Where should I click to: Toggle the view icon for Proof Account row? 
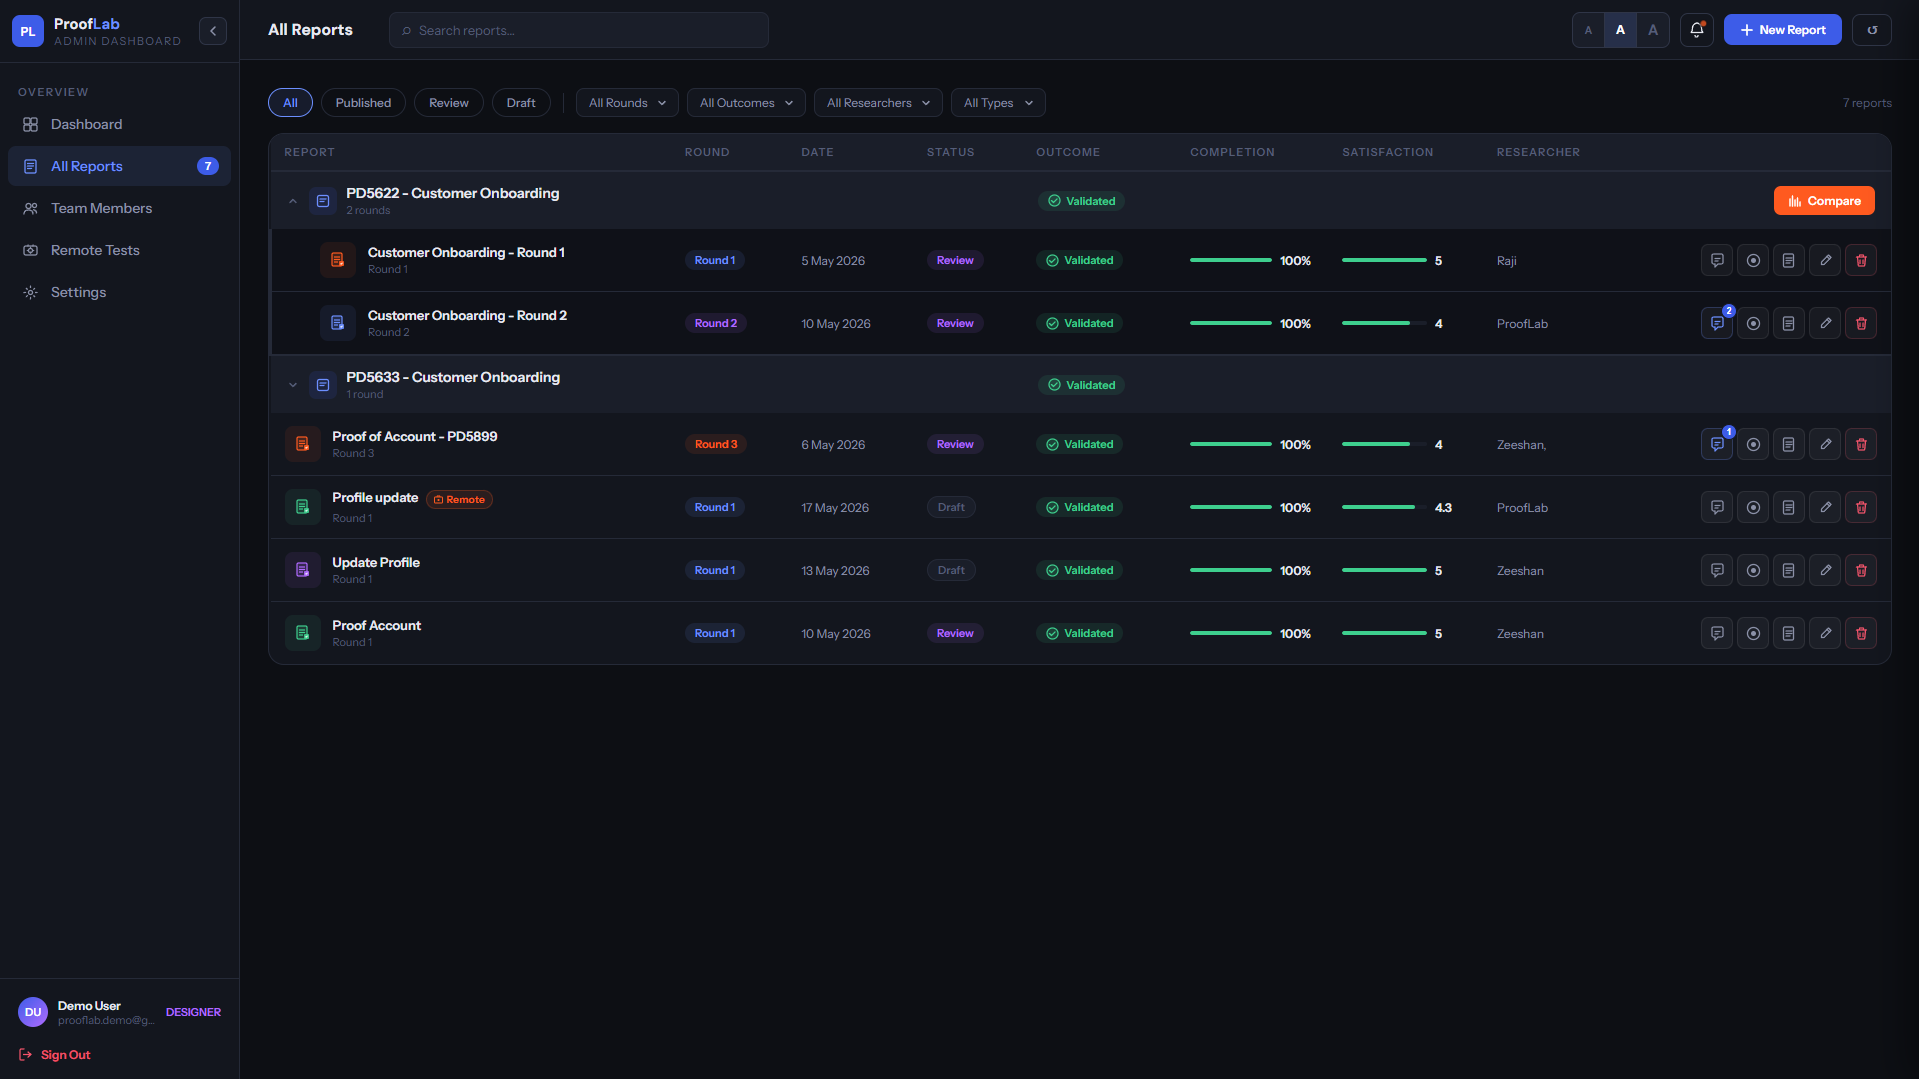pyautogui.click(x=1752, y=633)
